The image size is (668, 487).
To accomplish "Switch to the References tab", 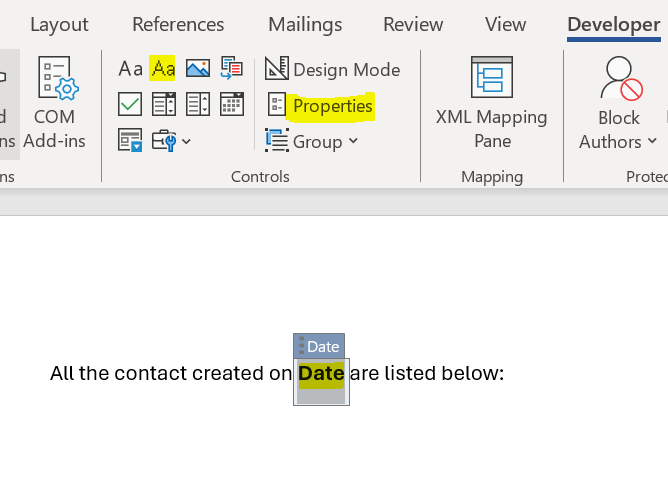I will click(177, 25).
